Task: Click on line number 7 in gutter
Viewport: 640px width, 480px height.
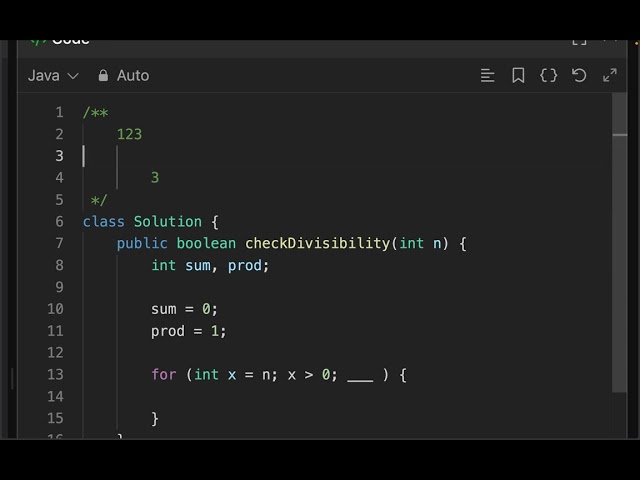Action: click(60, 243)
